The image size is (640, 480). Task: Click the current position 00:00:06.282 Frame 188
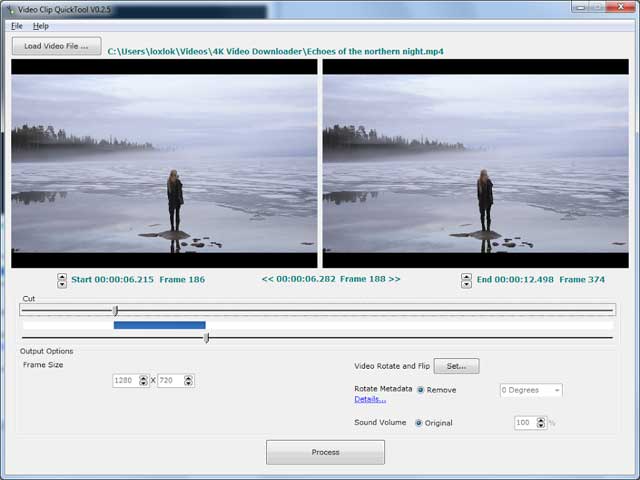(x=331, y=279)
